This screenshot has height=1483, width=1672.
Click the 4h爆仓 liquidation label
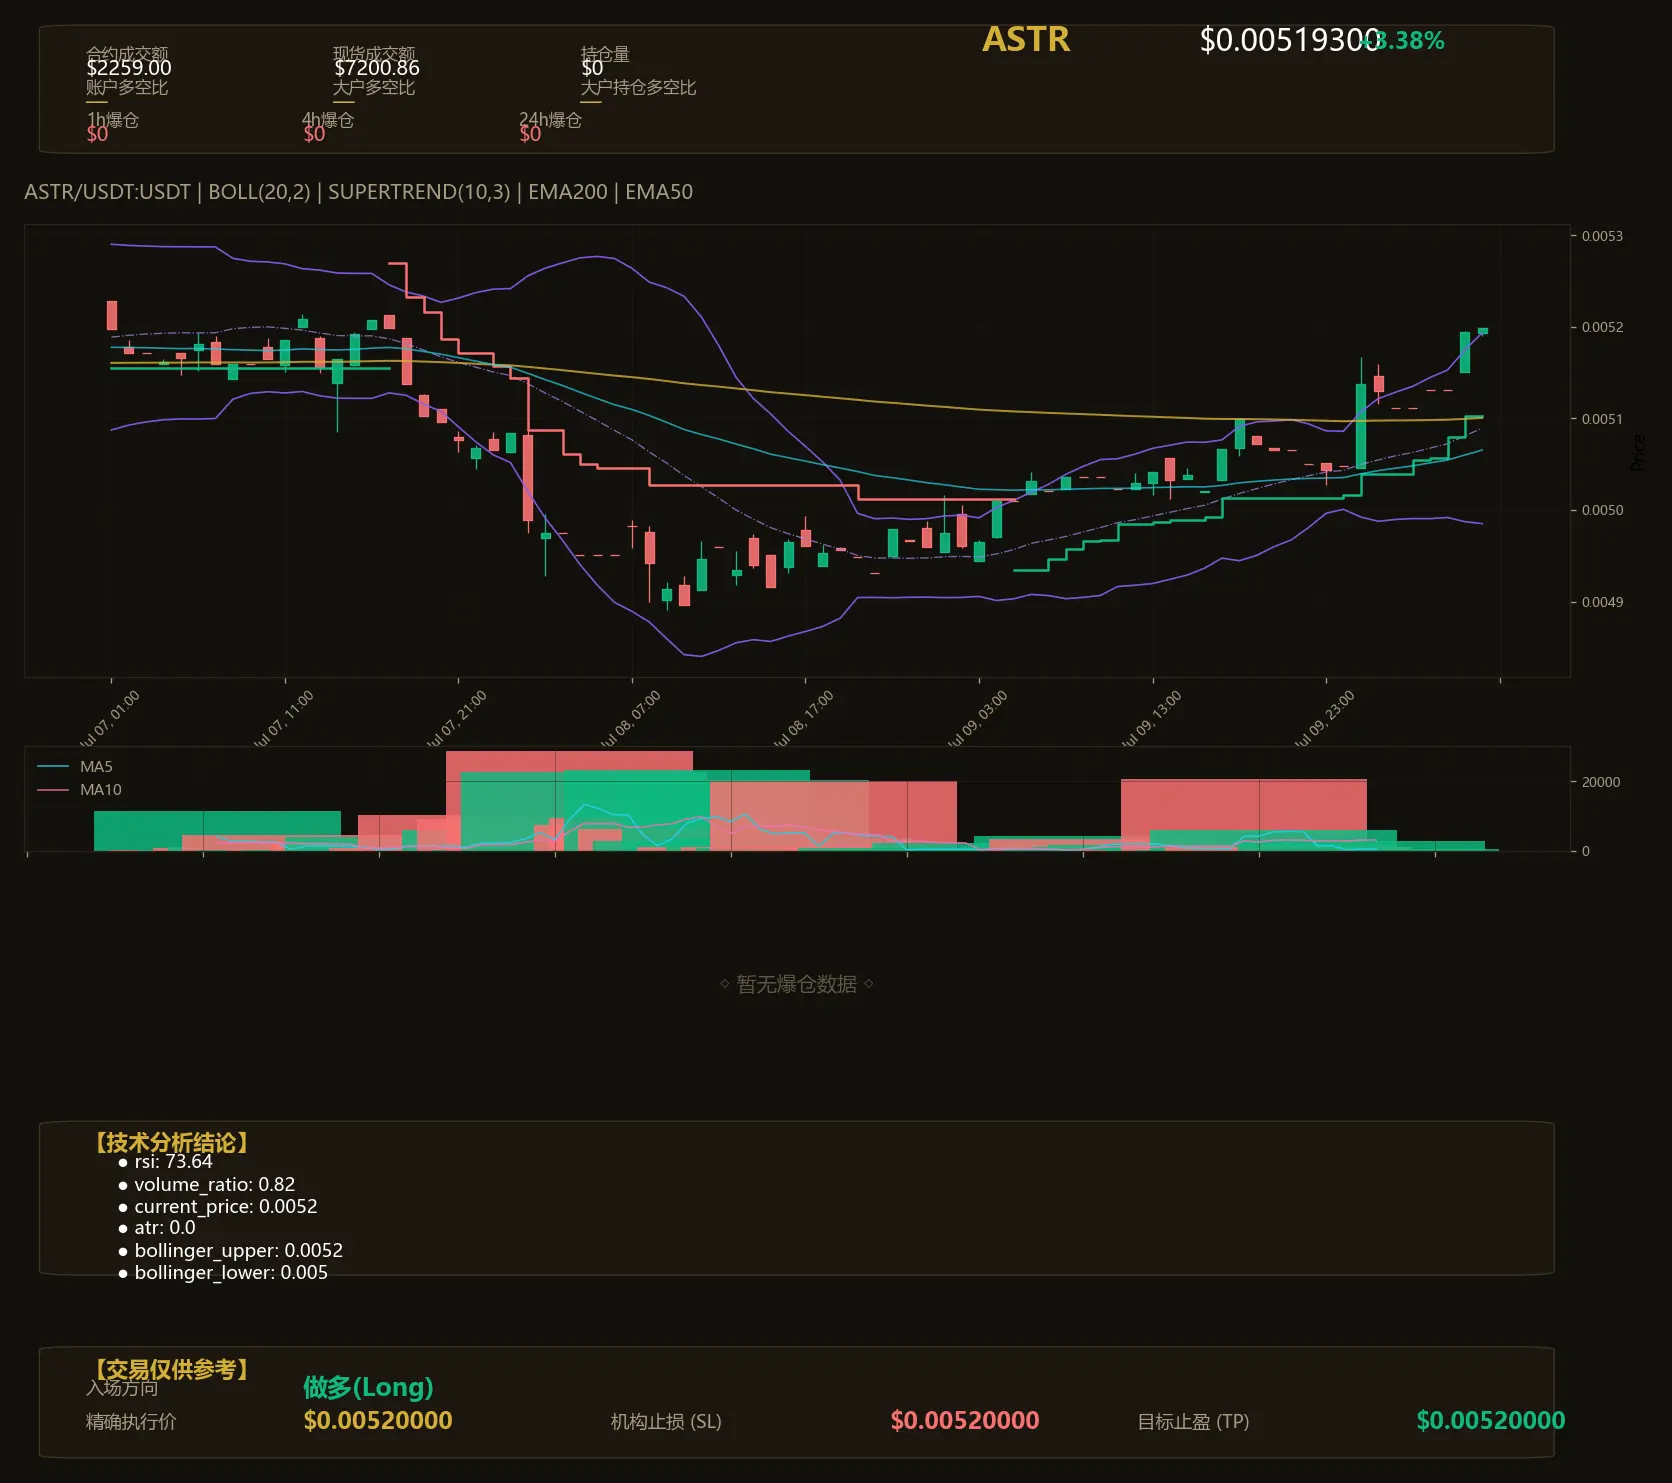329,120
